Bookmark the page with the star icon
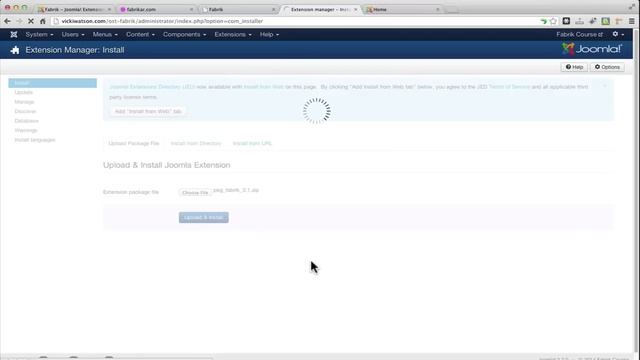Image resolution: width=640 pixels, height=360 pixels. click(553, 21)
